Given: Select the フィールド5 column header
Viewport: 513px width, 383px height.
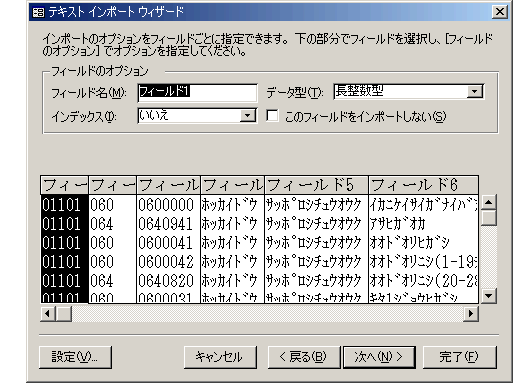Looking at the screenshot, I should [x=316, y=185].
